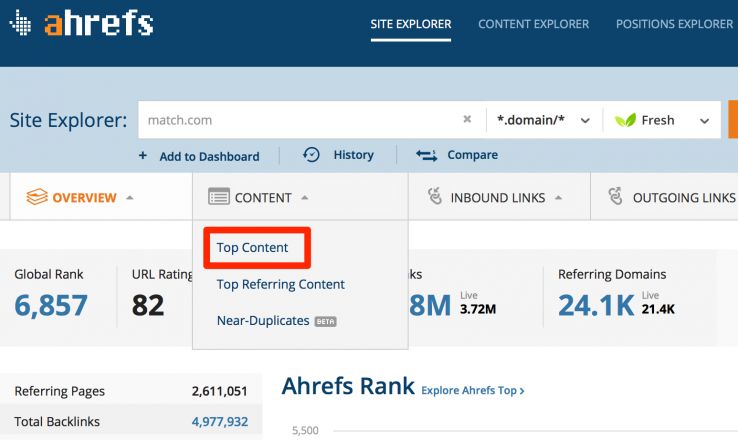Image resolution: width=738 pixels, height=440 pixels.
Task: Click the Inbound Links chain icon
Action: coord(435,197)
